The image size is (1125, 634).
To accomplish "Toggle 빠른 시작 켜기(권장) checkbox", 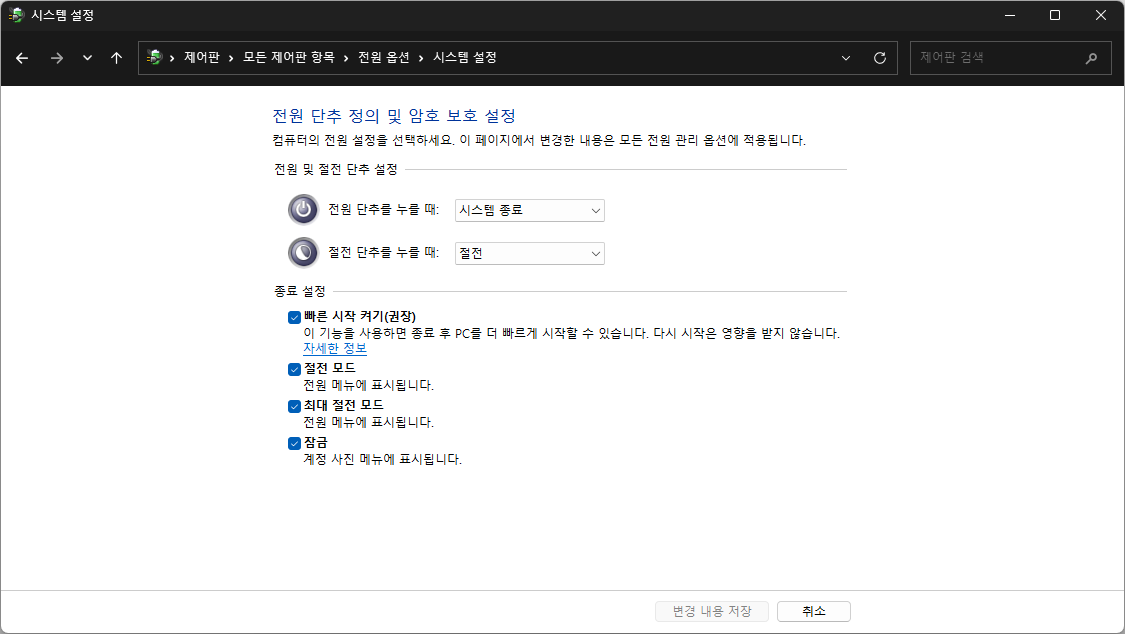I will click(x=294, y=317).
